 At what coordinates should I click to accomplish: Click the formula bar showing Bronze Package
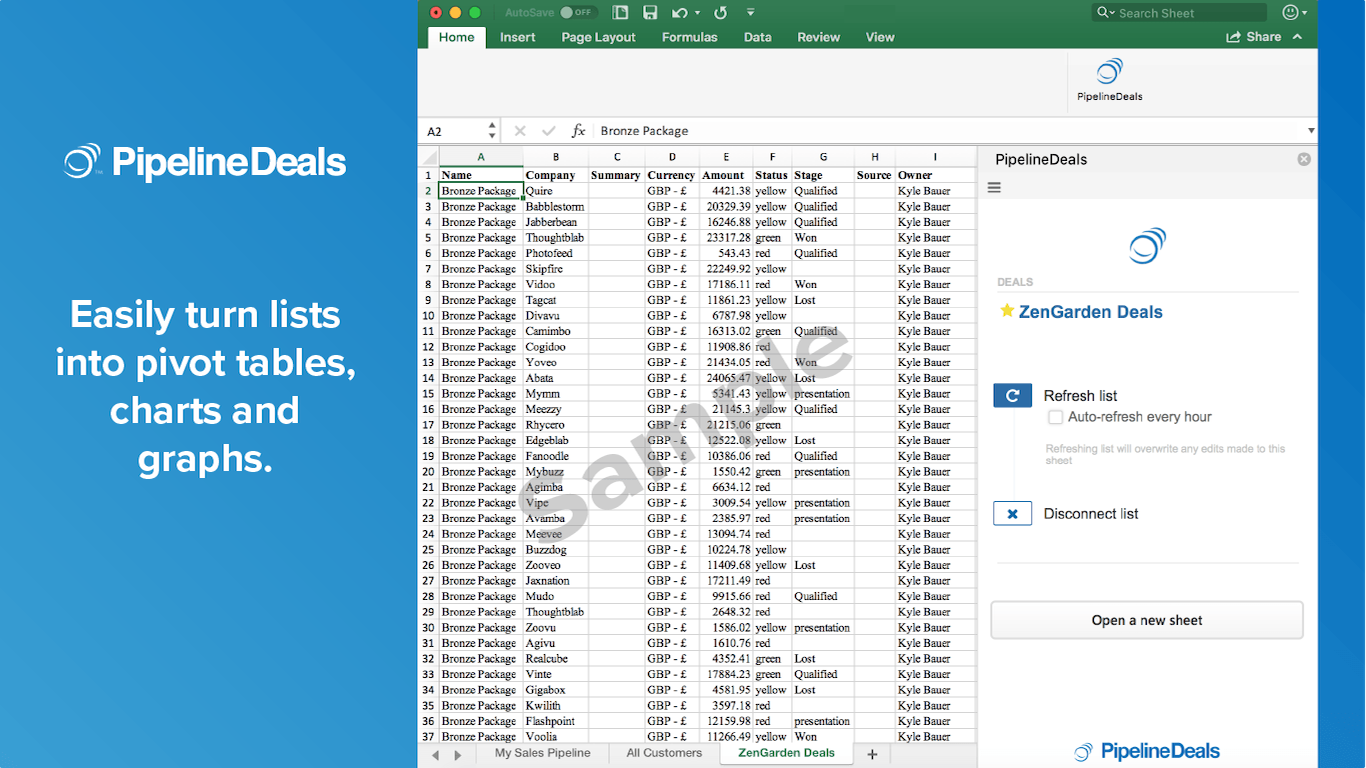coord(948,131)
